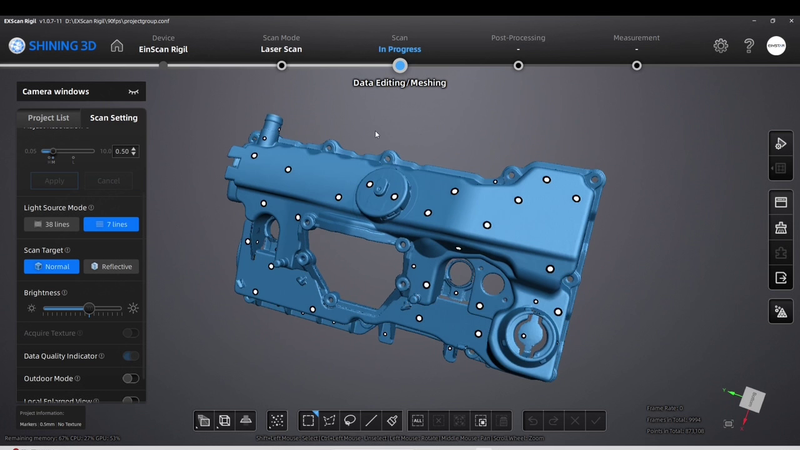The image size is (800, 450).
Task: Select the lasso selection tool
Action: point(350,421)
